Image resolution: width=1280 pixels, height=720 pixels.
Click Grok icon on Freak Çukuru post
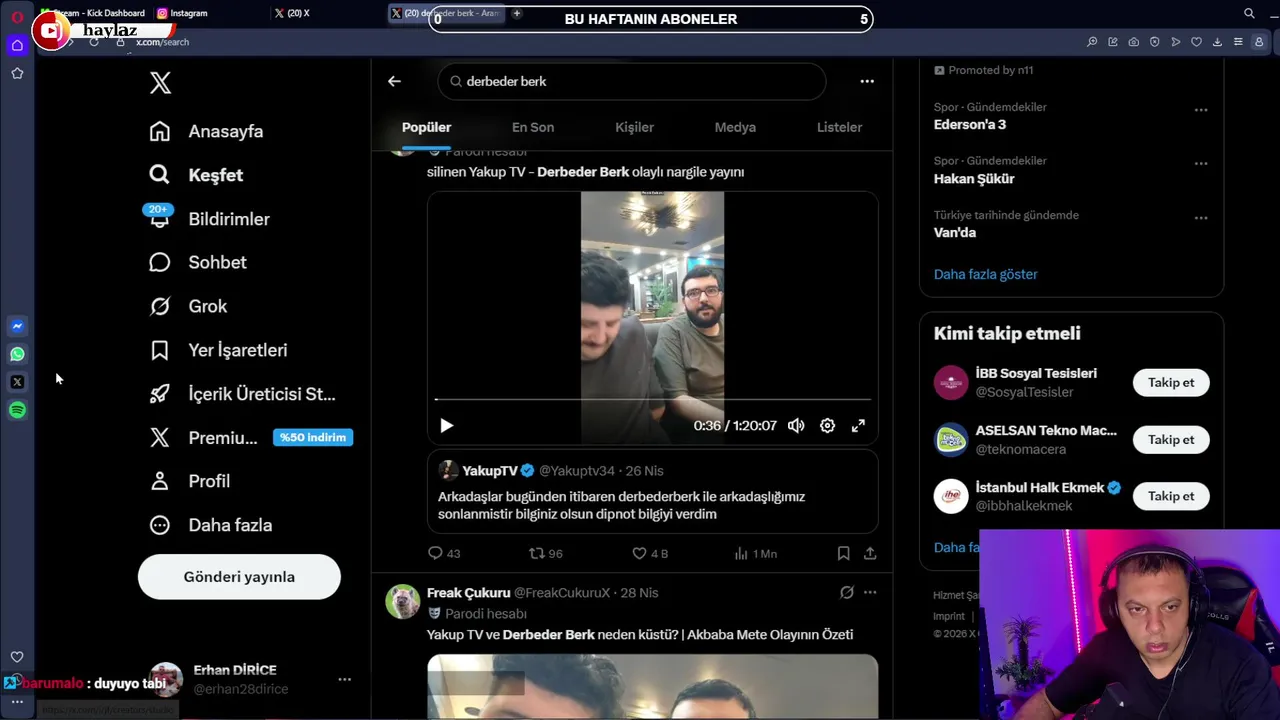(x=847, y=592)
